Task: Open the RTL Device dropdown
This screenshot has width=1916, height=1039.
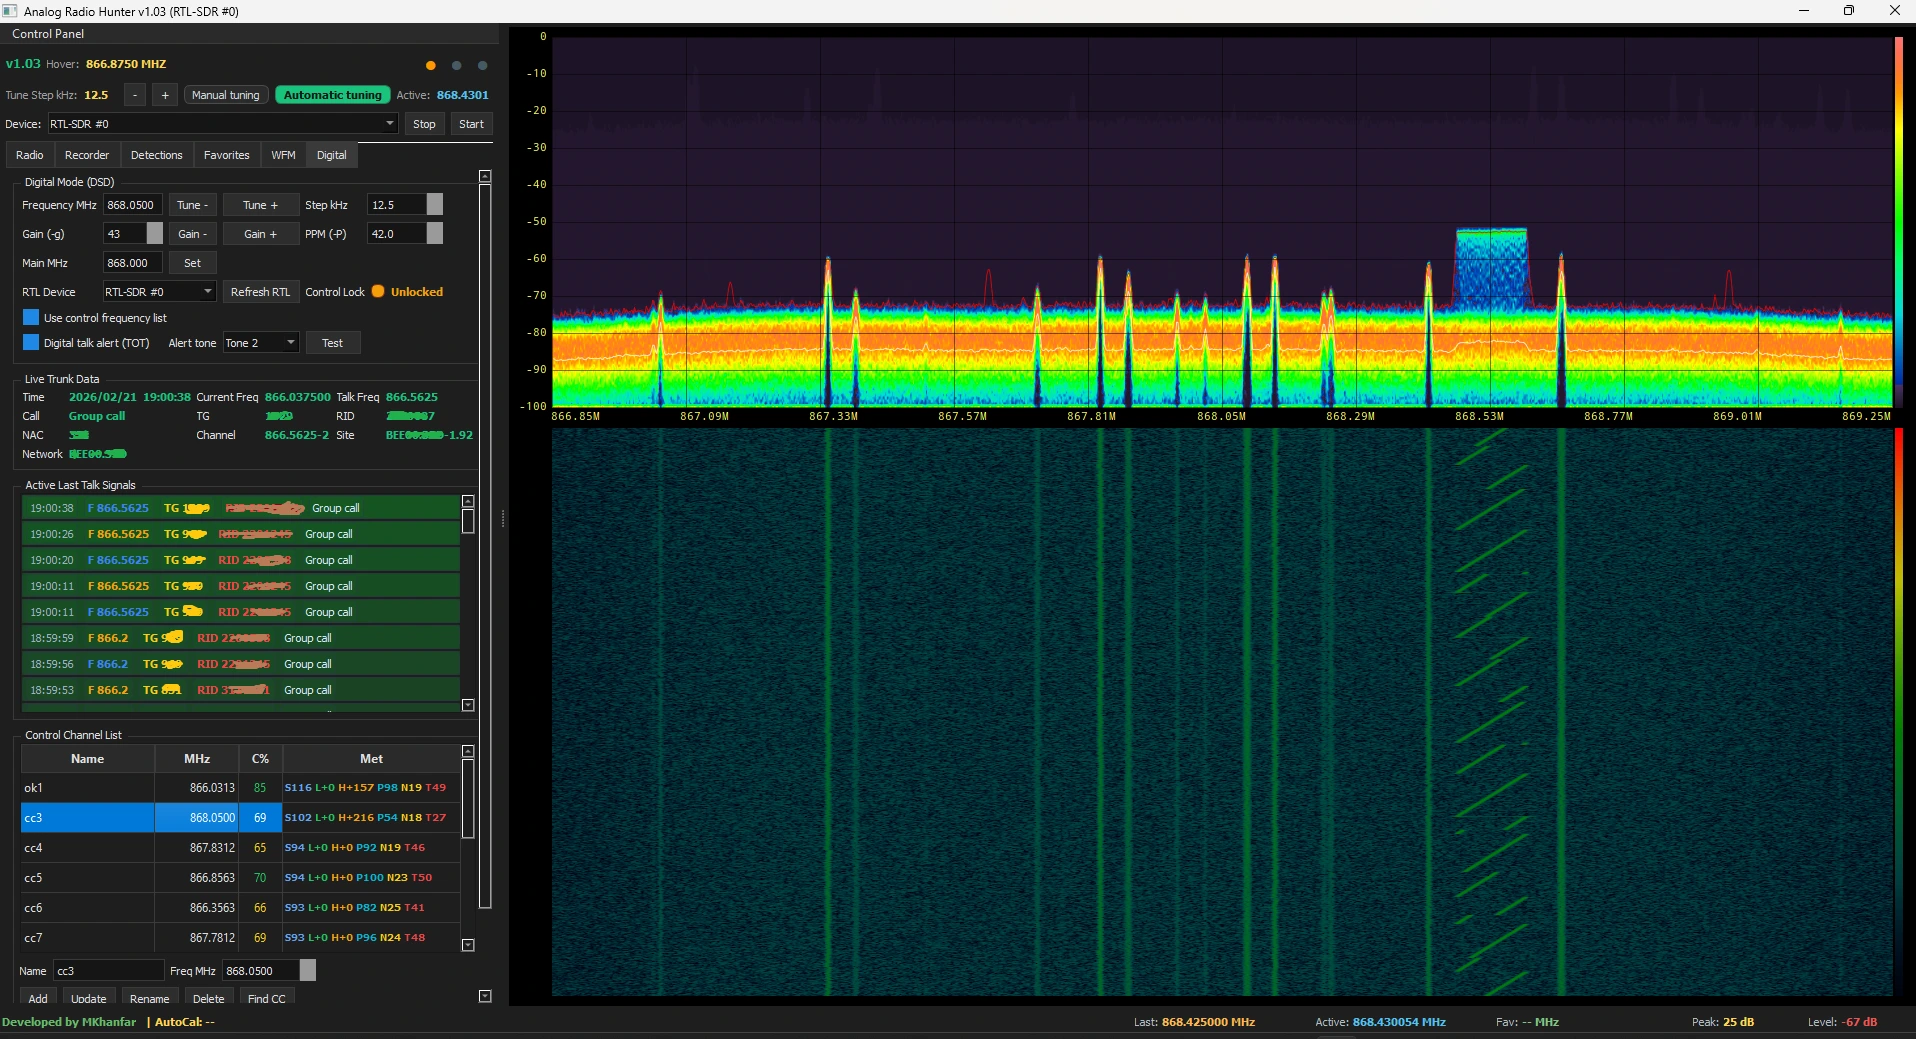Action: [207, 292]
